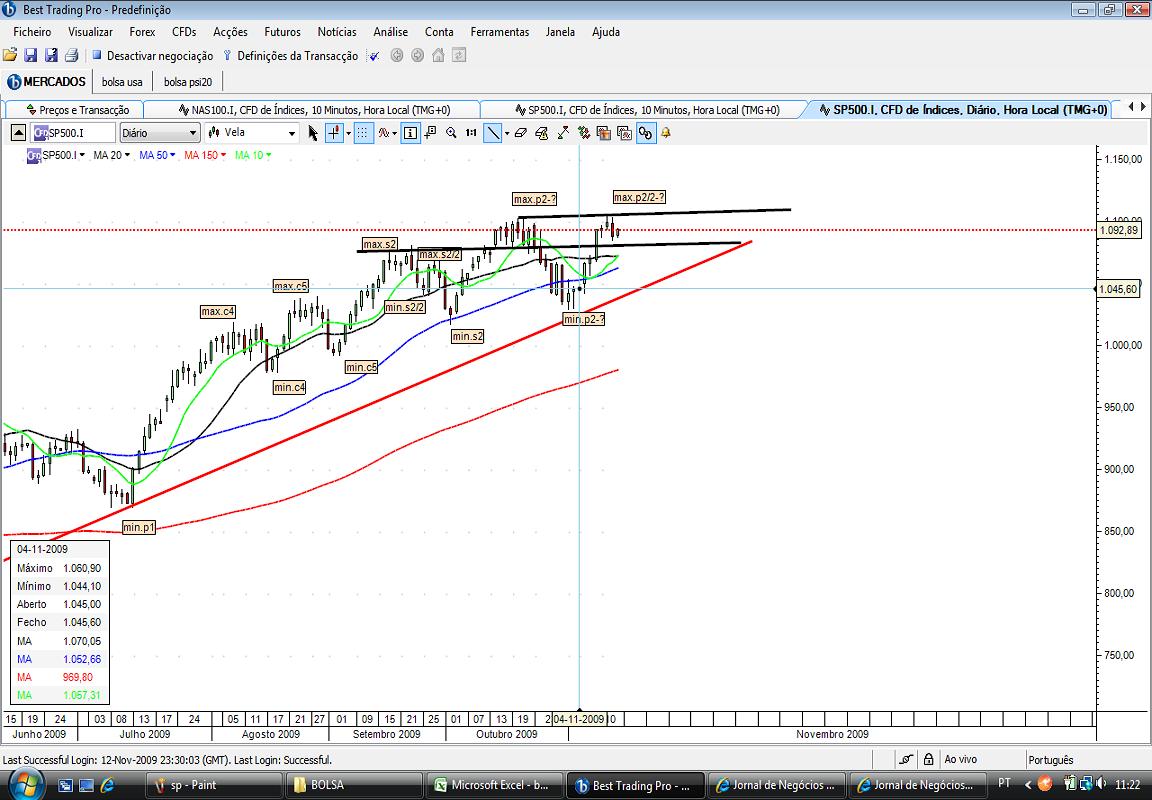Open the Vela chart type dropdown
The image size is (1152, 800).
pos(252,133)
